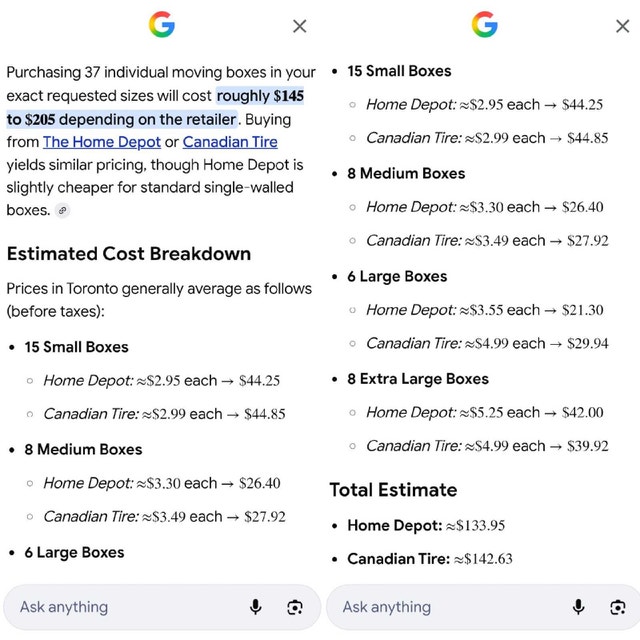The height and width of the screenshot is (640, 640).
Task: Click the Google logo in left panel
Action: [162, 24]
